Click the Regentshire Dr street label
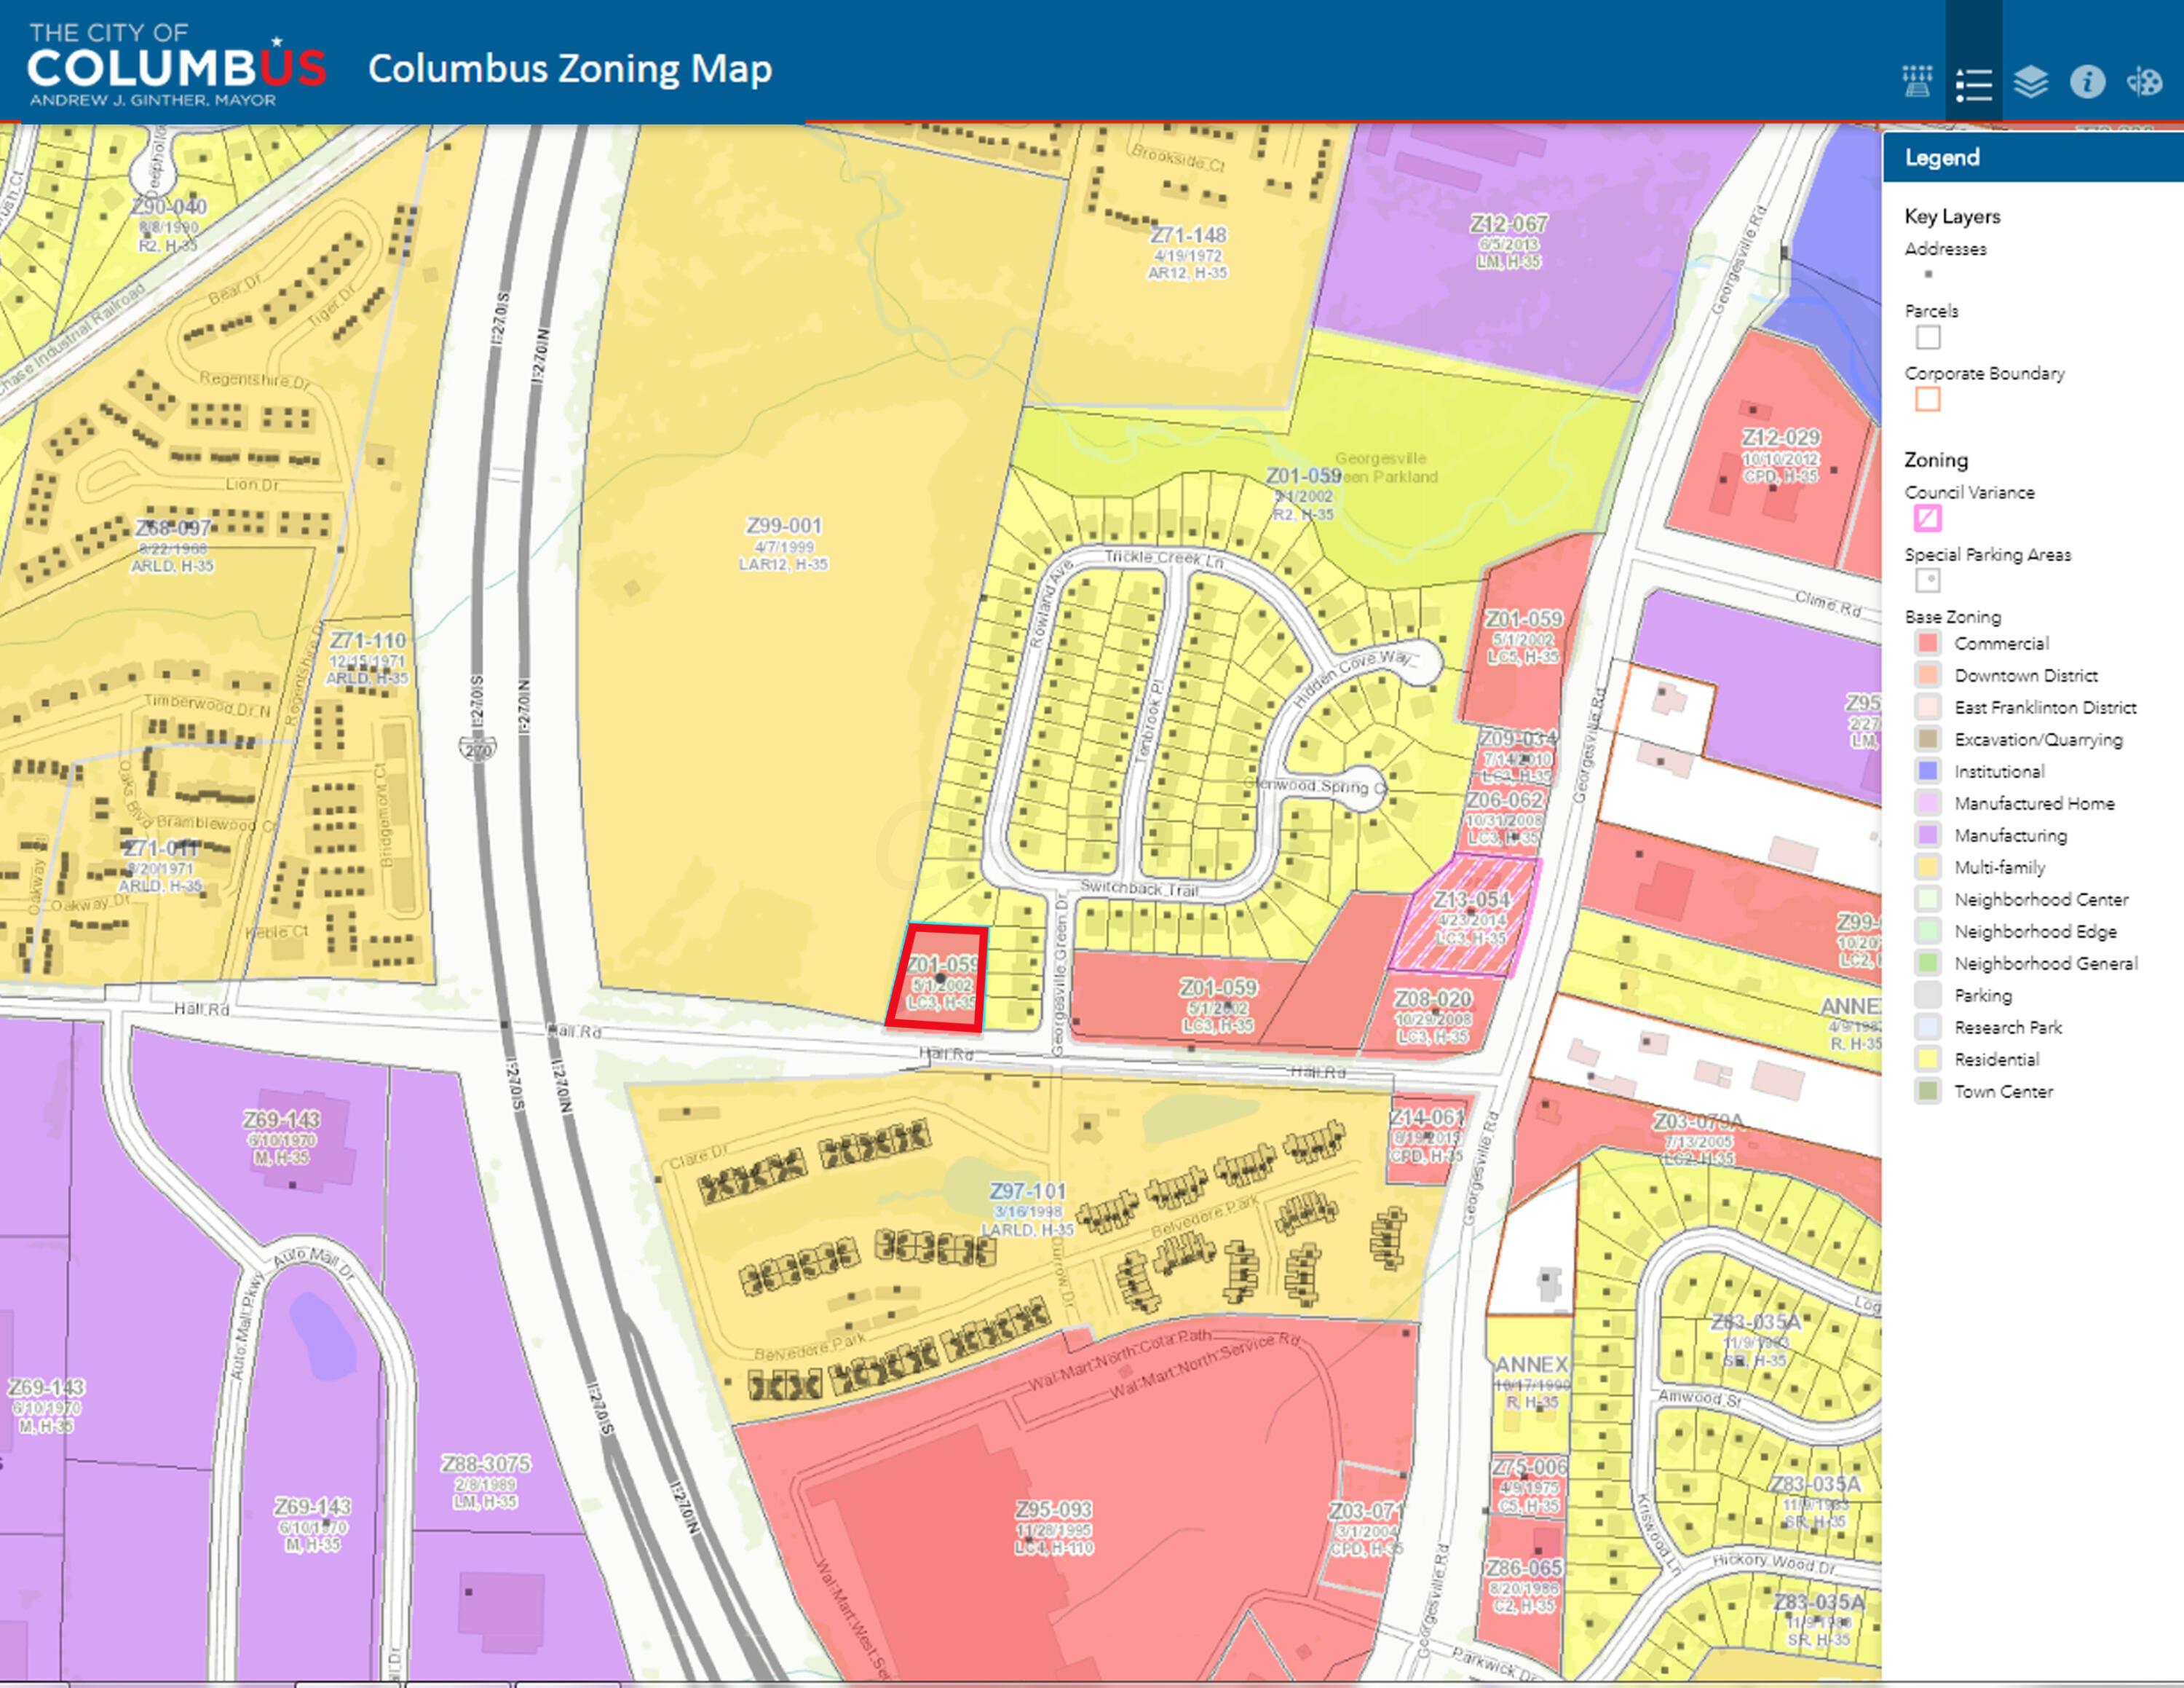 pos(255,380)
